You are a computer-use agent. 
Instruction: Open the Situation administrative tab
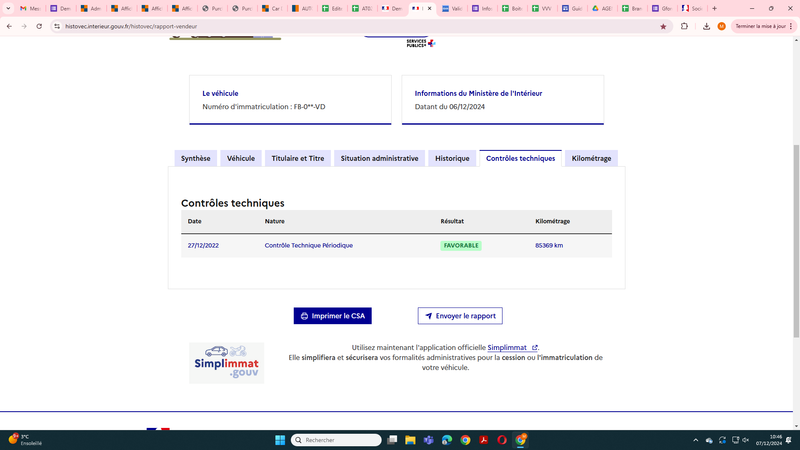tap(379, 158)
